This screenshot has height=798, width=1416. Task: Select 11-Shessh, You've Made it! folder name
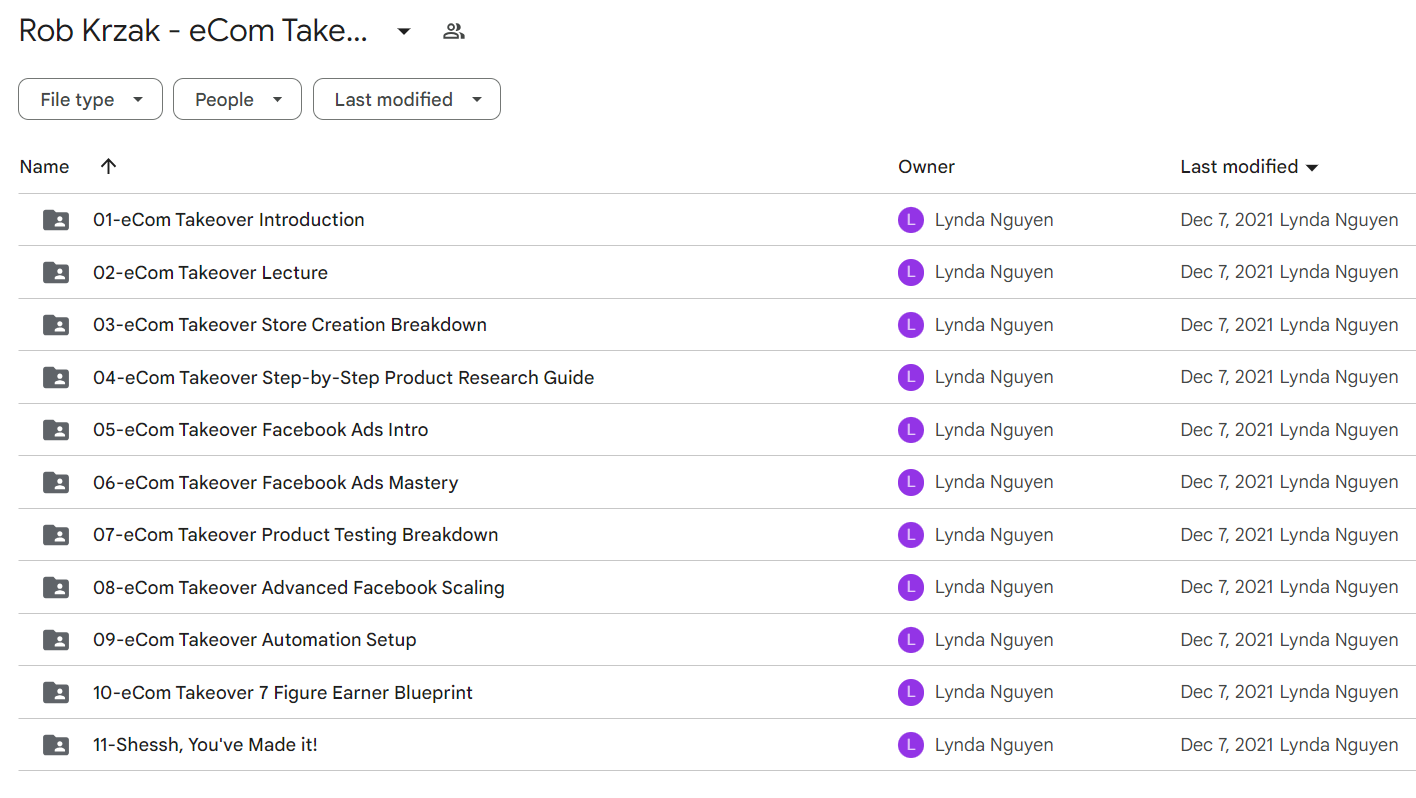pos(205,745)
